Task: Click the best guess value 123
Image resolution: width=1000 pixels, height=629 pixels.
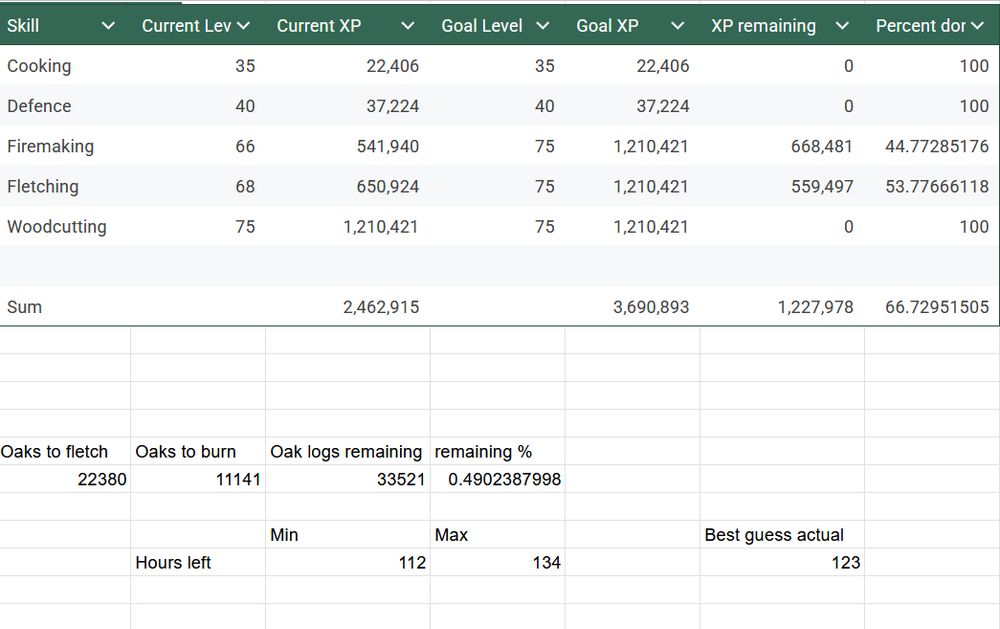Action: pyautogui.click(x=846, y=563)
